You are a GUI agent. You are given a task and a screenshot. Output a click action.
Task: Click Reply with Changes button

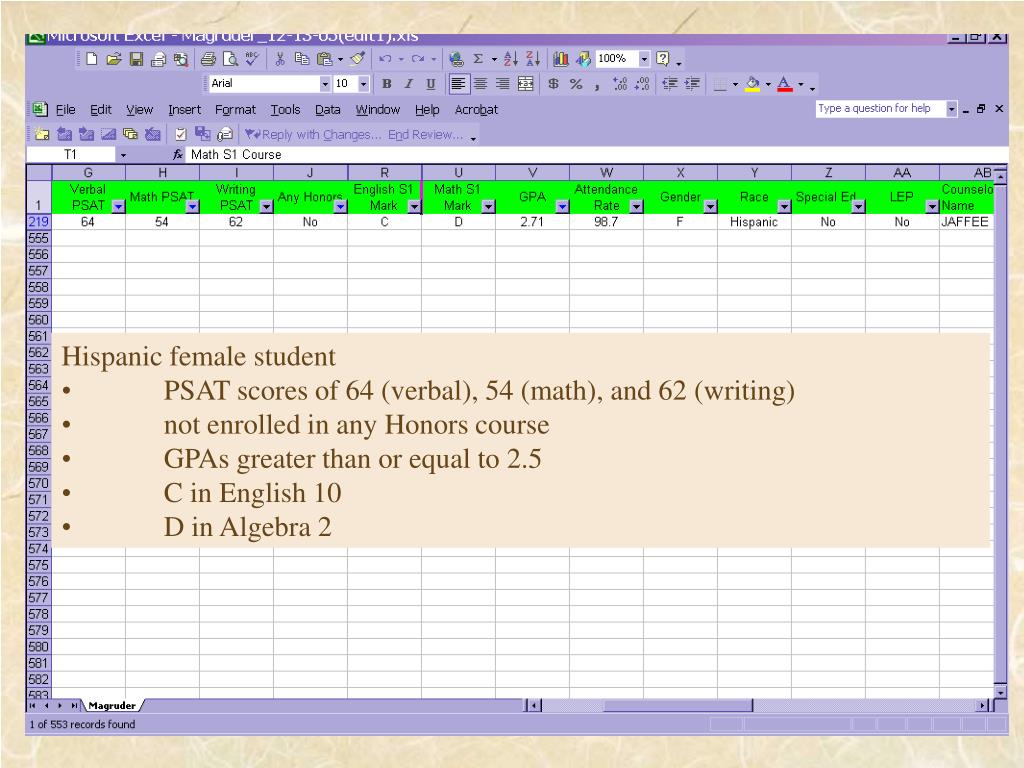[x=313, y=135]
